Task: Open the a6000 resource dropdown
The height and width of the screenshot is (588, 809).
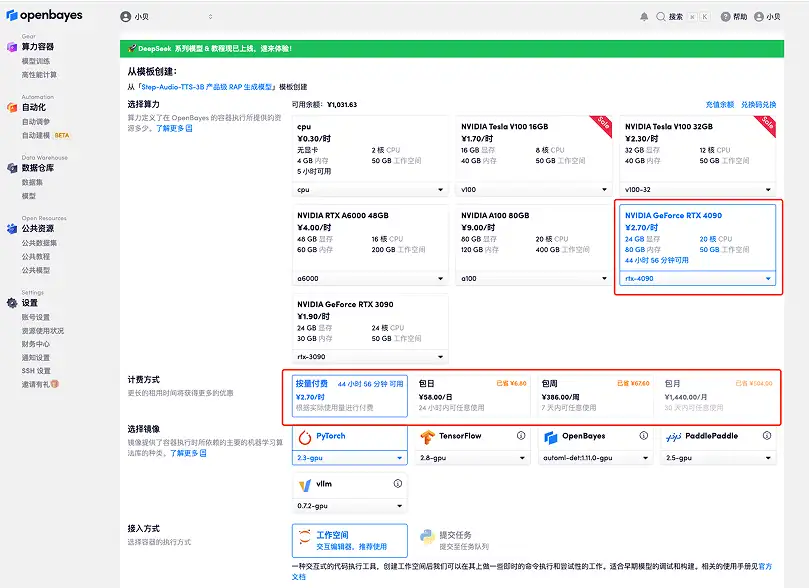Action: (x=370, y=279)
